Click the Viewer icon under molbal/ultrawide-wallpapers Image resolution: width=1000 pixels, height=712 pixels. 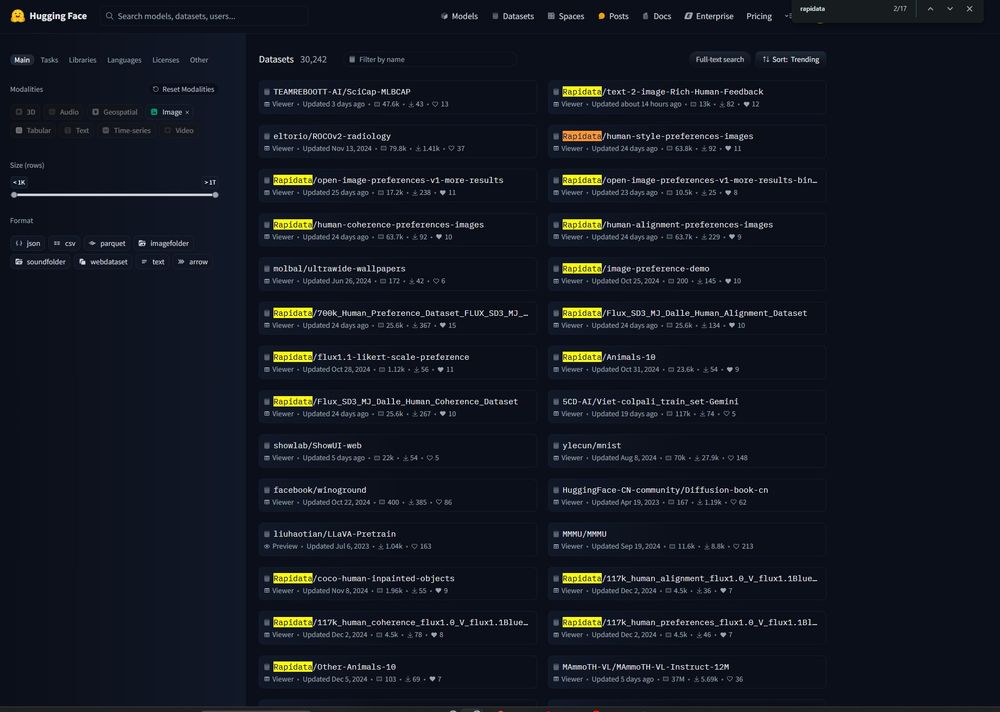point(267,281)
